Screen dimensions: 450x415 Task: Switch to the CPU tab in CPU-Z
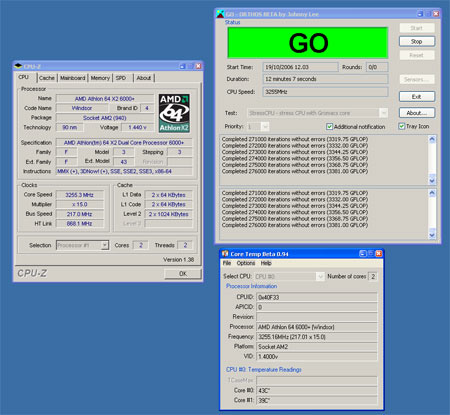(x=23, y=77)
